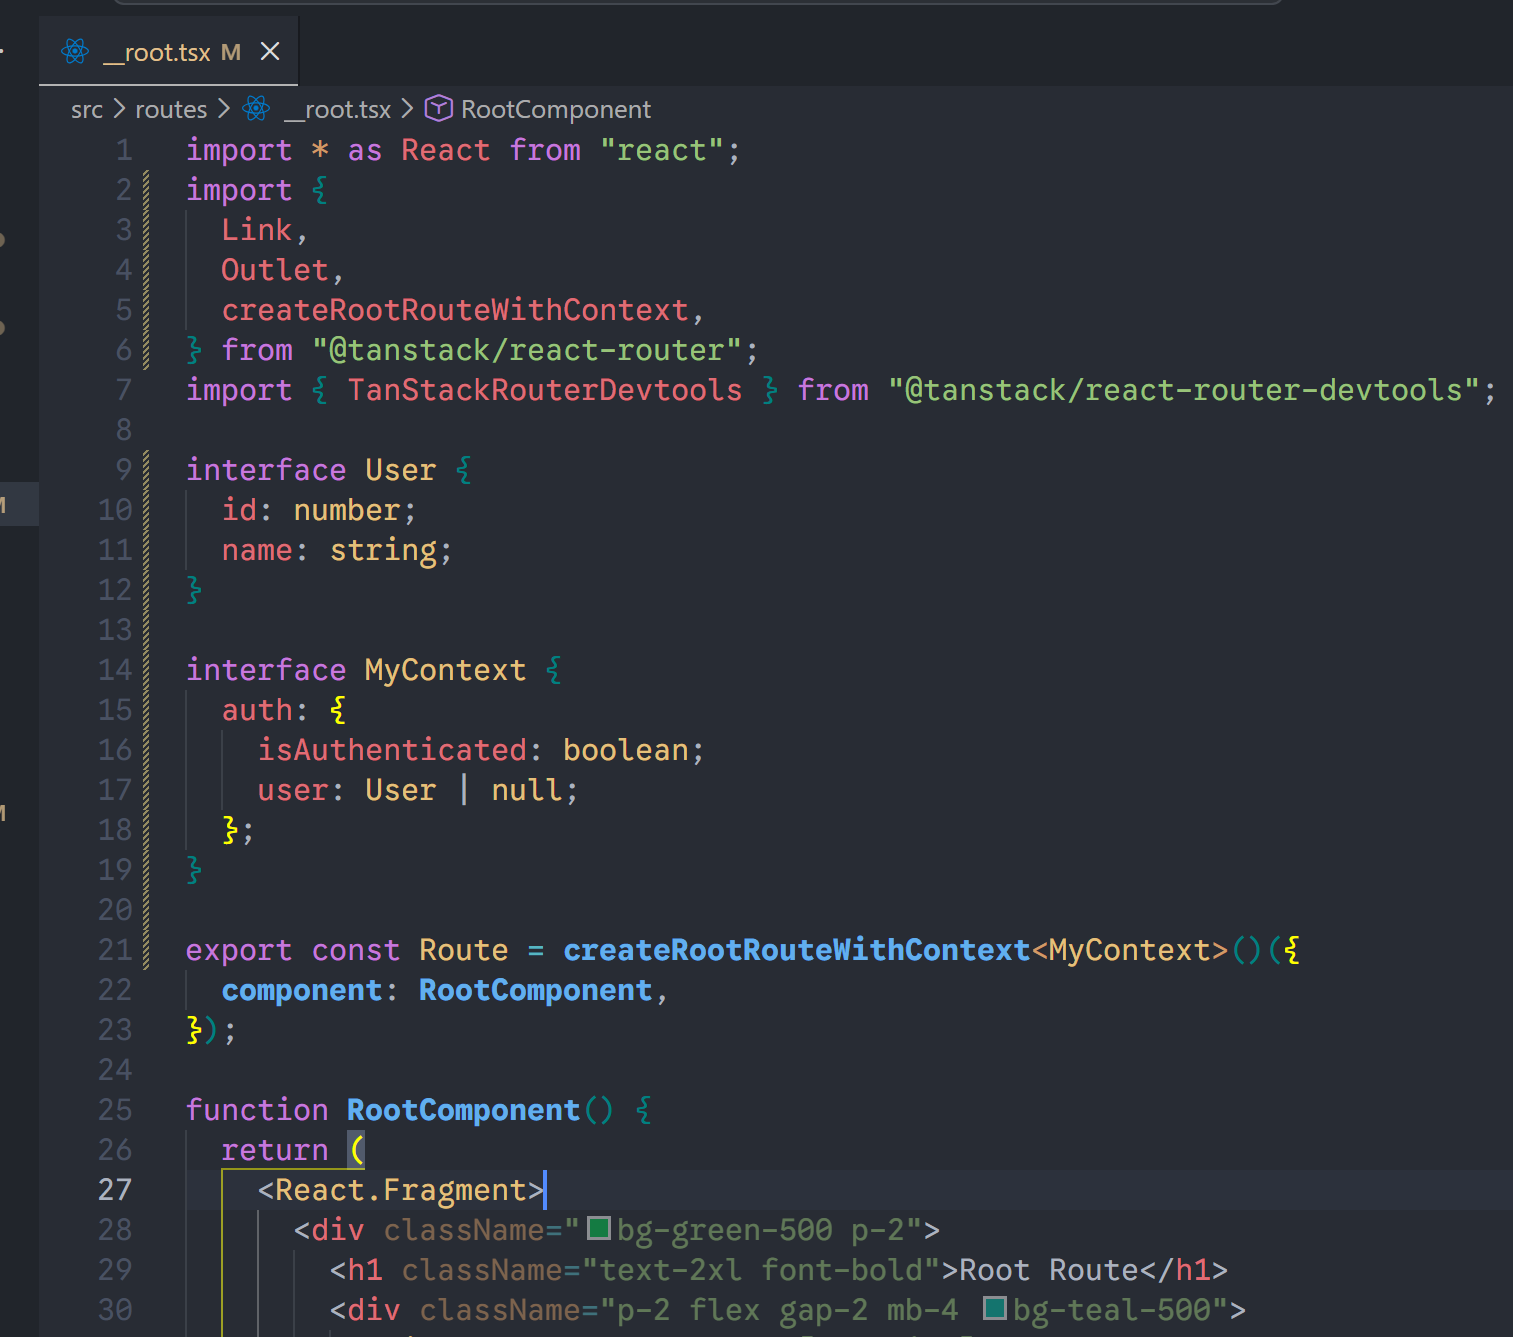Click the React icon on the __root.tsx tab
Image resolution: width=1513 pixels, height=1337 pixels.
(75, 52)
